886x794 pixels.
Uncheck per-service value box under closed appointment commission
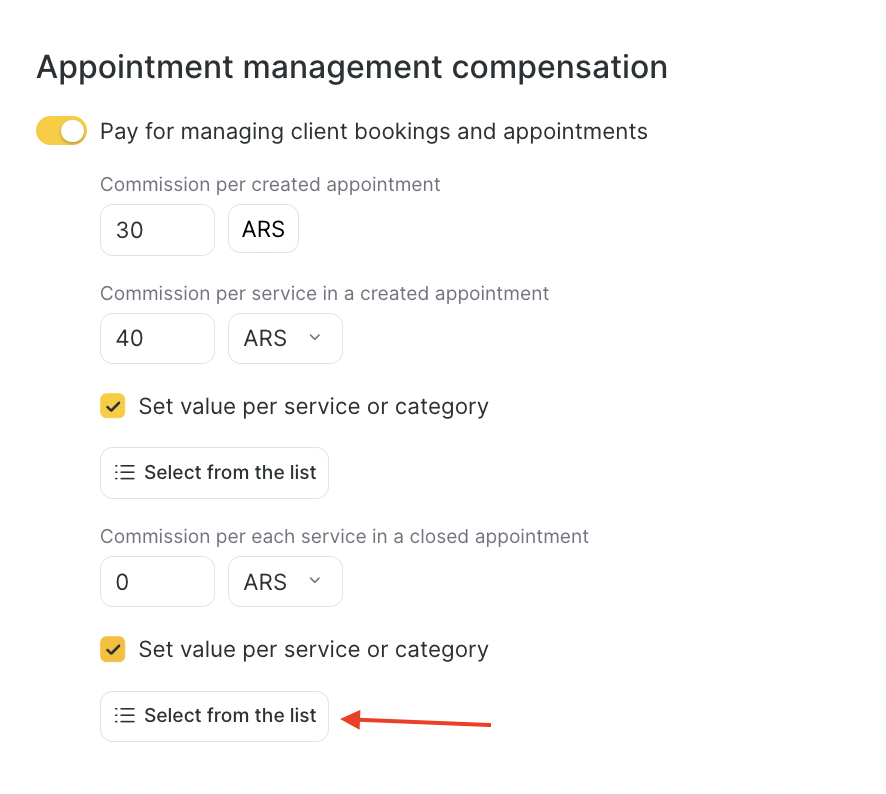tap(113, 649)
